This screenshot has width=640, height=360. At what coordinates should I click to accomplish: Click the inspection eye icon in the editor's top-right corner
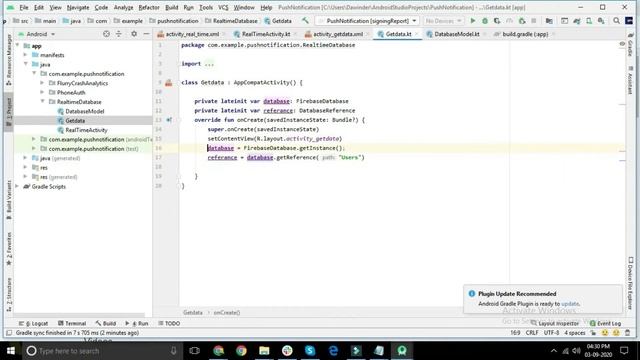tap(622, 44)
